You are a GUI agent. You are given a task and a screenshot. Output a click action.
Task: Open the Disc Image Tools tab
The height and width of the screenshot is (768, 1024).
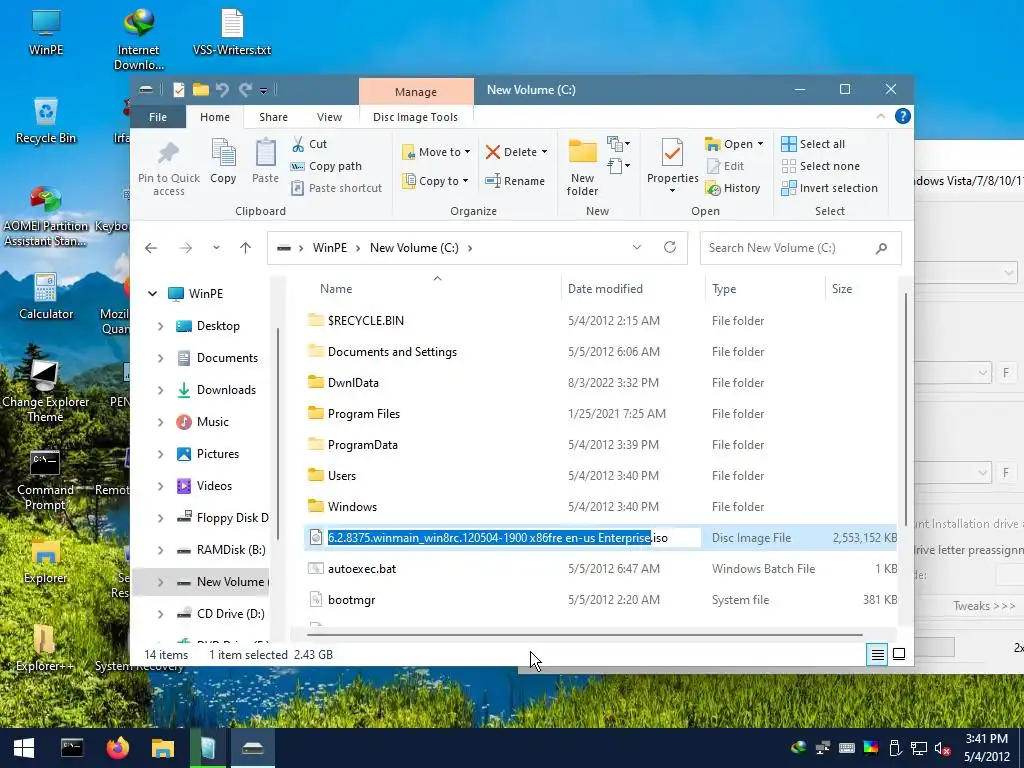click(415, 117)
